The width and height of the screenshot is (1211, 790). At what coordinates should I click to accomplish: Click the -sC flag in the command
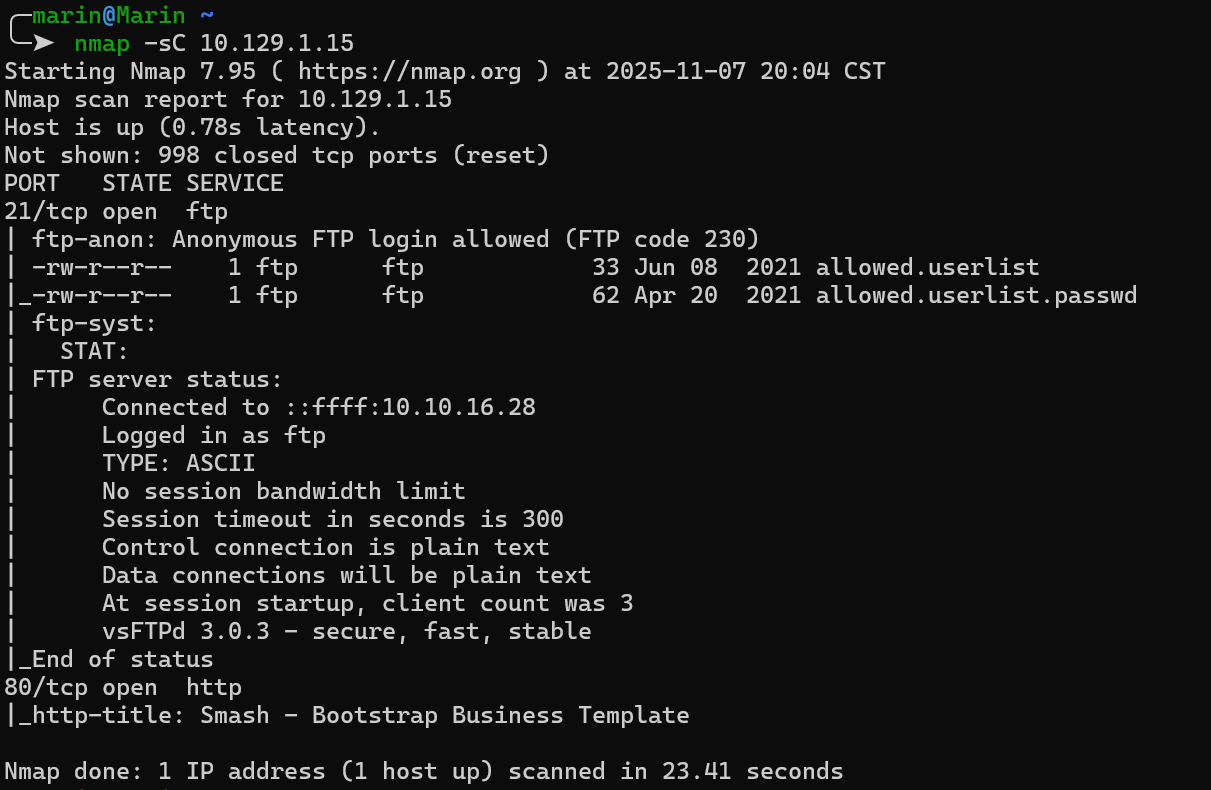click(165, 43)
